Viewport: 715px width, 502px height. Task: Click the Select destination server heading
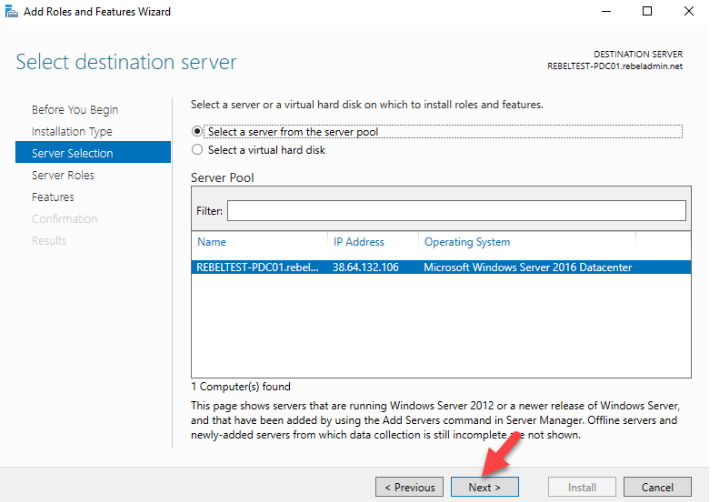pyautogui.click(x=126, y=62)
